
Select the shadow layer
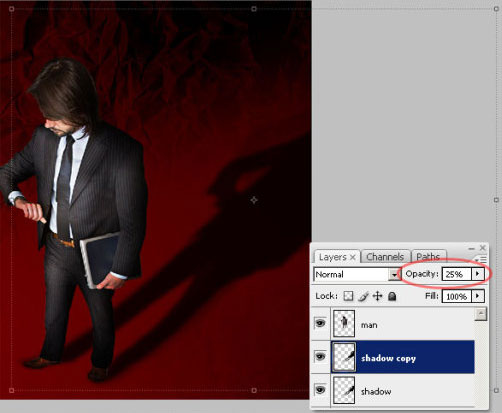(403, 391)
